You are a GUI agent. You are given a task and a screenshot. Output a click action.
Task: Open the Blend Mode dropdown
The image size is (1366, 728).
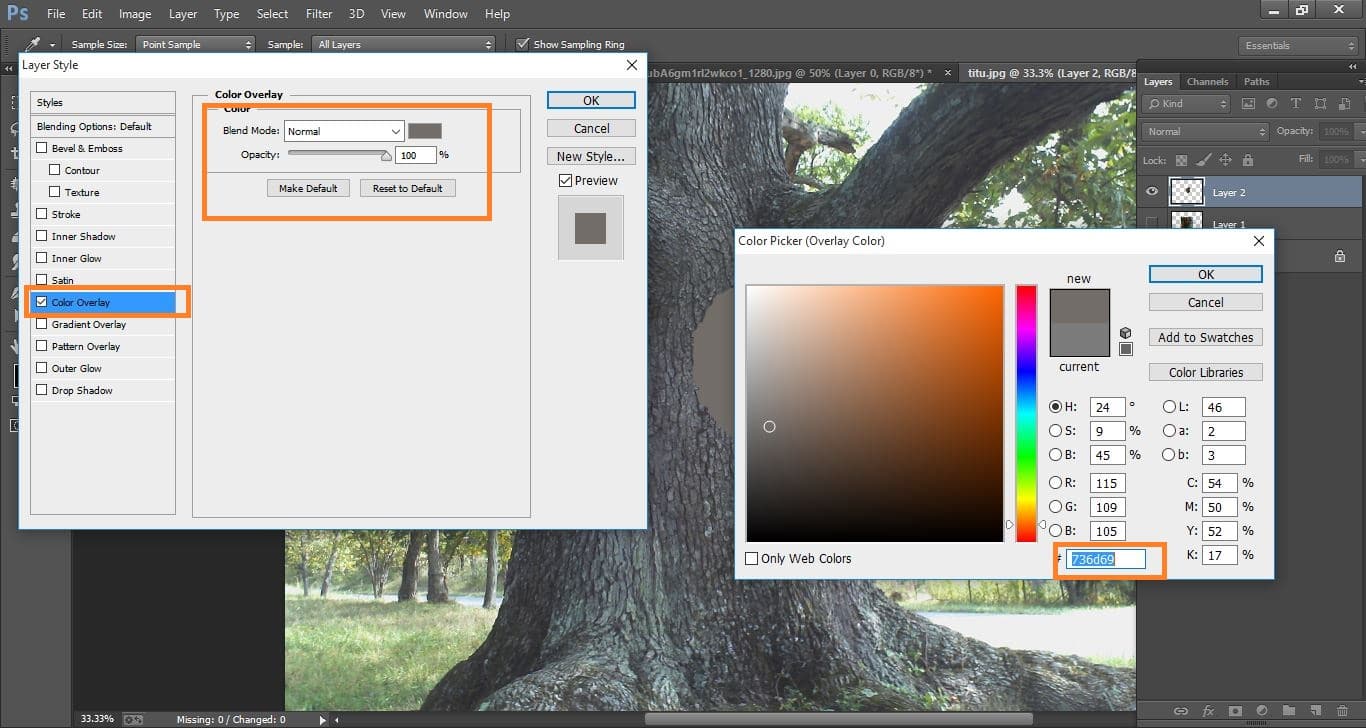point(344,131)
